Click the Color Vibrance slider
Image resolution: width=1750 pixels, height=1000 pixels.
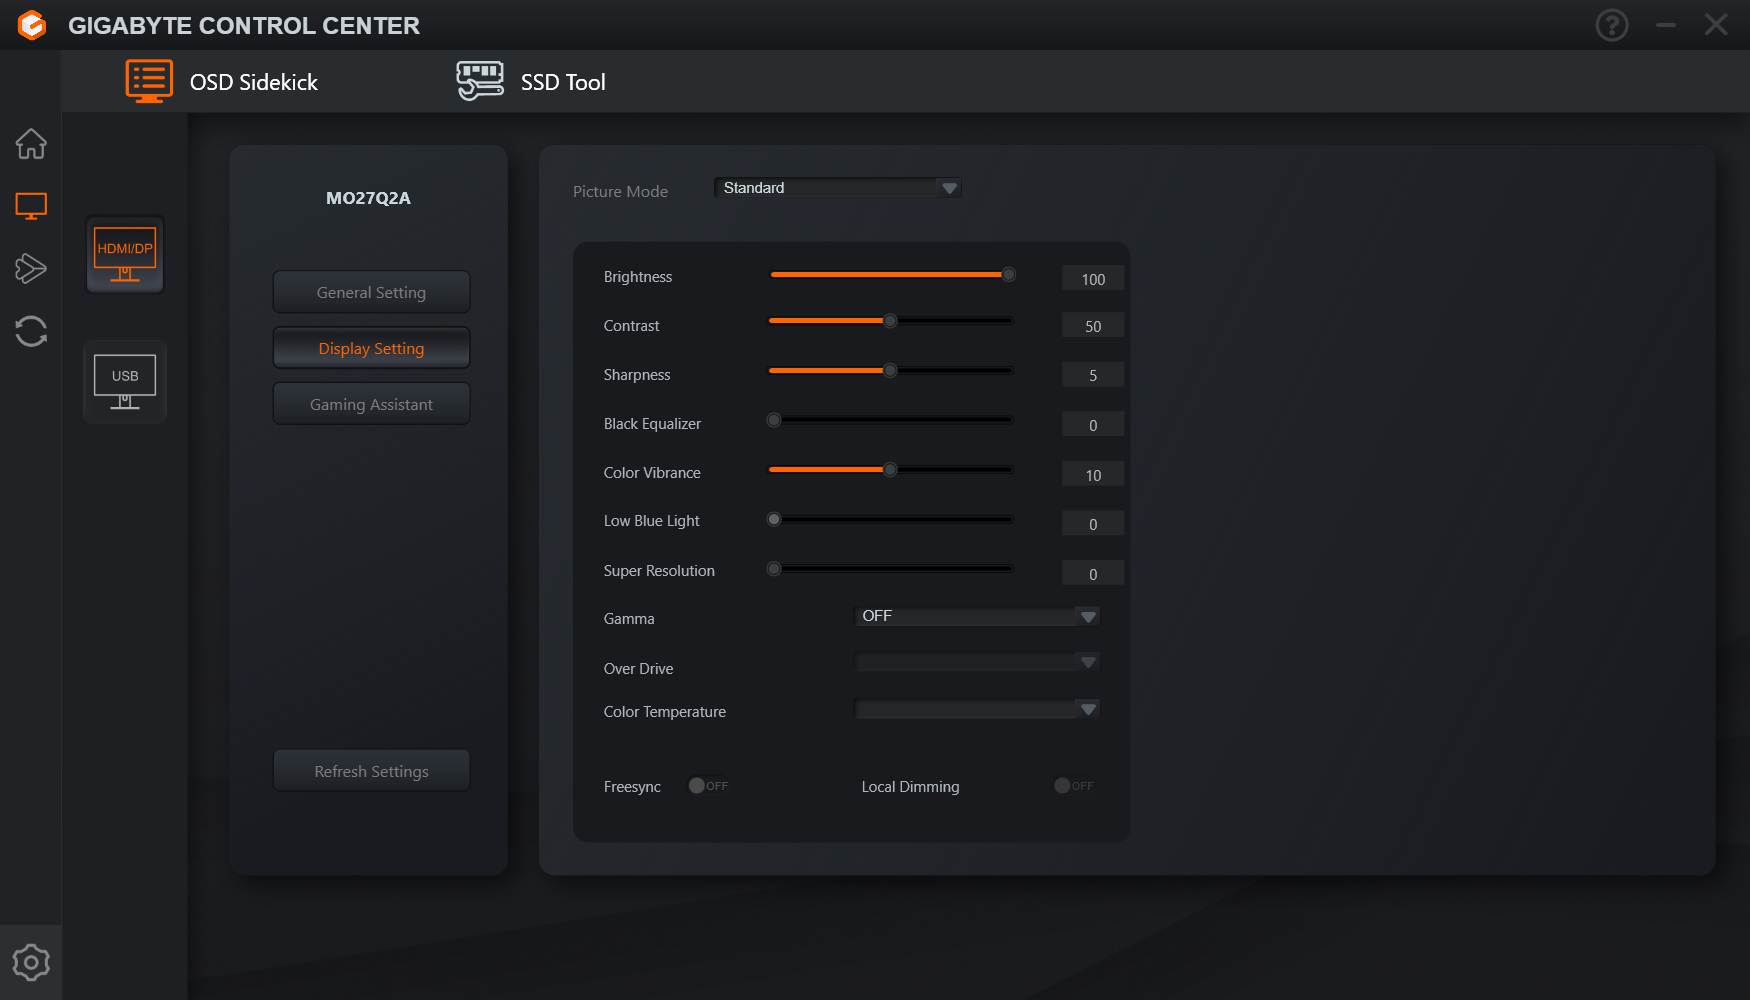[x=891, y=469]
